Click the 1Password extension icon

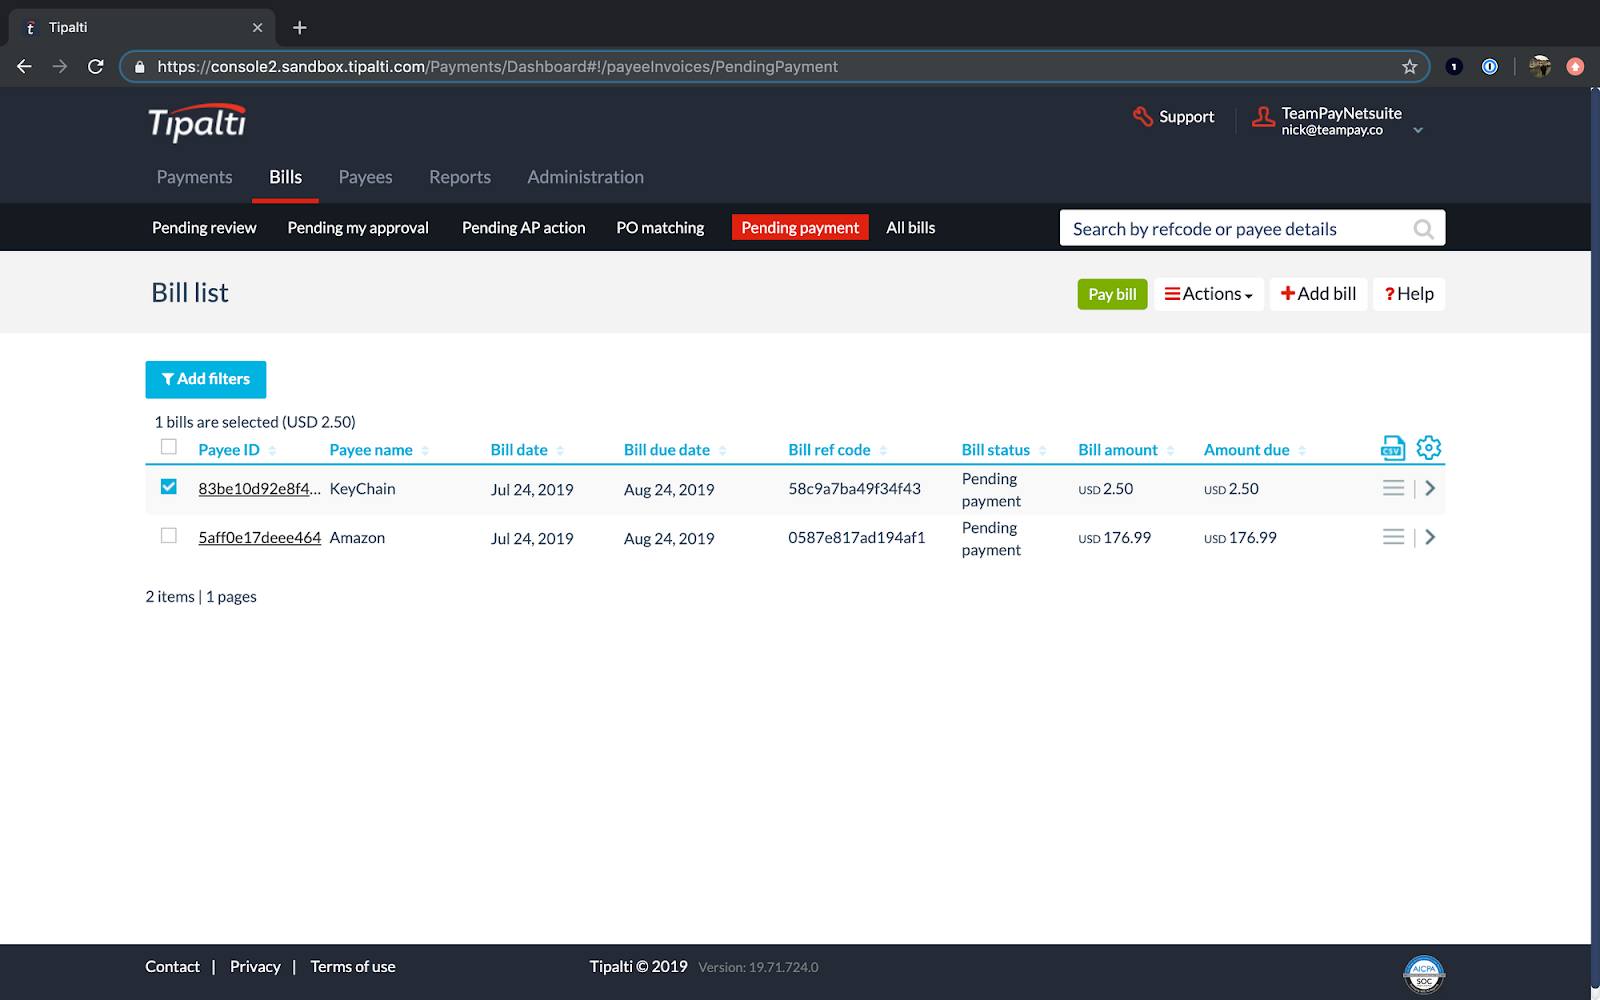(x=1490, y=67)
